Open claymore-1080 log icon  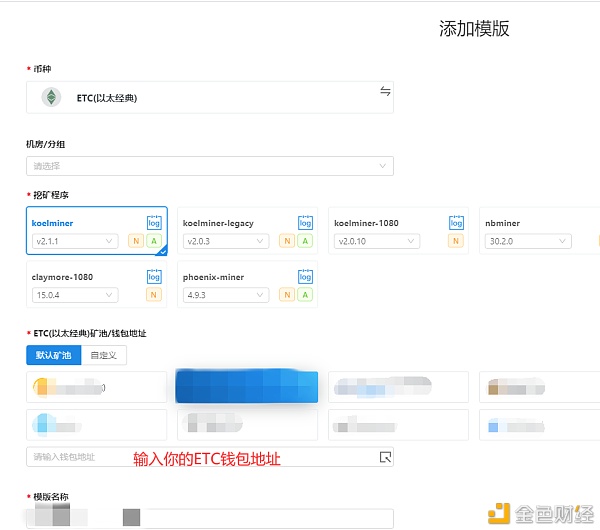154,276
